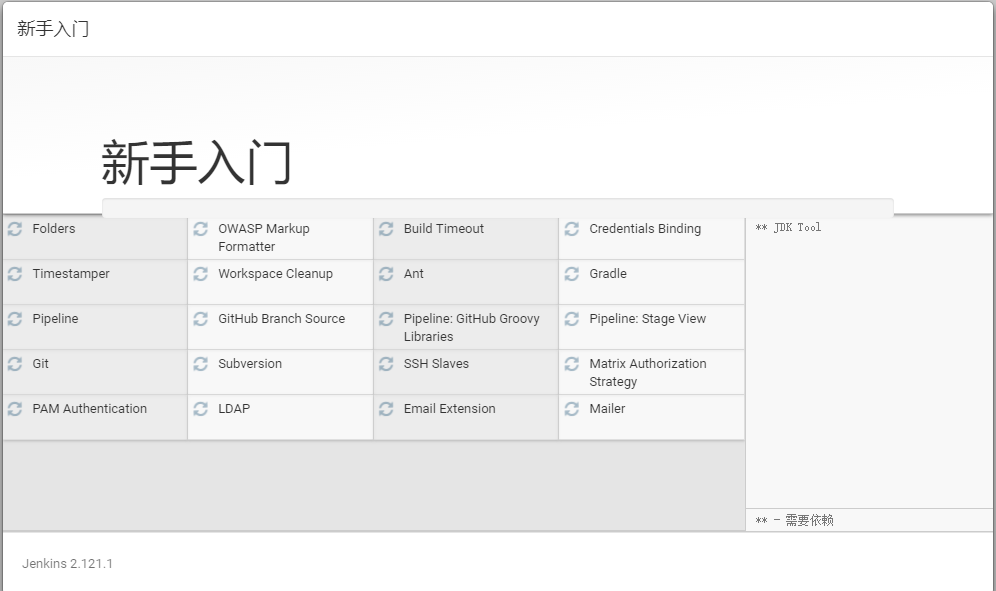Click the refresh icon beside Credentials Binding
This screenshot has width=996, height=591.
[x=572, y=229]
